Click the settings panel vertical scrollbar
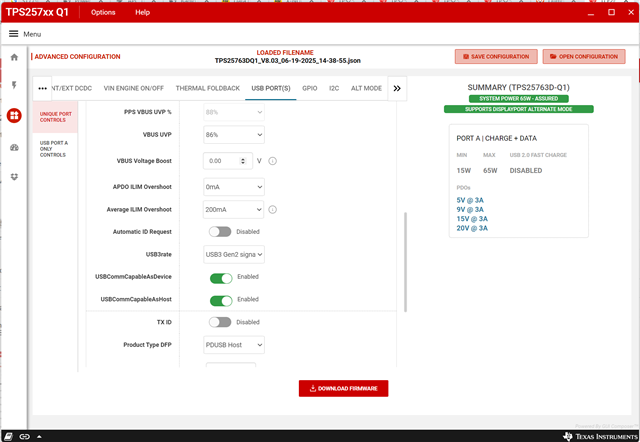Screen dimensions: 640x442 click(x=405, y=262)
